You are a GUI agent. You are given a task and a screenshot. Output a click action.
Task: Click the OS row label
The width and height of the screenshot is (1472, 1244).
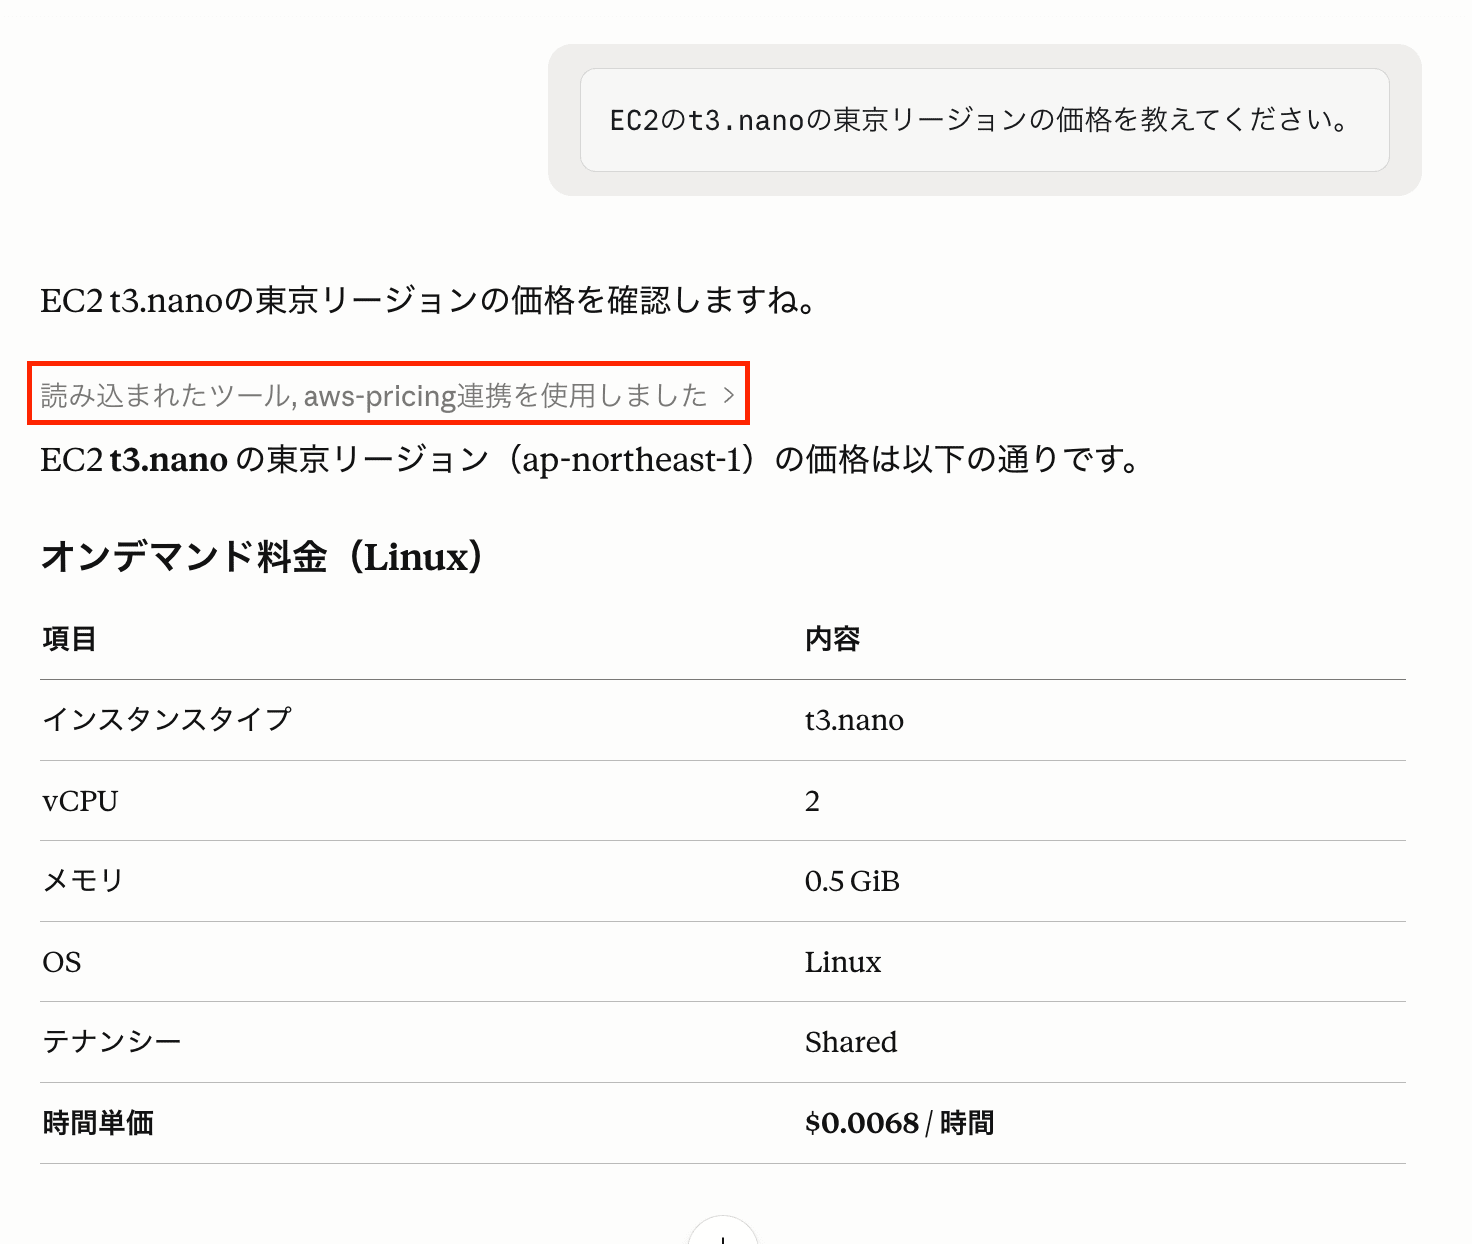(62, 962)
